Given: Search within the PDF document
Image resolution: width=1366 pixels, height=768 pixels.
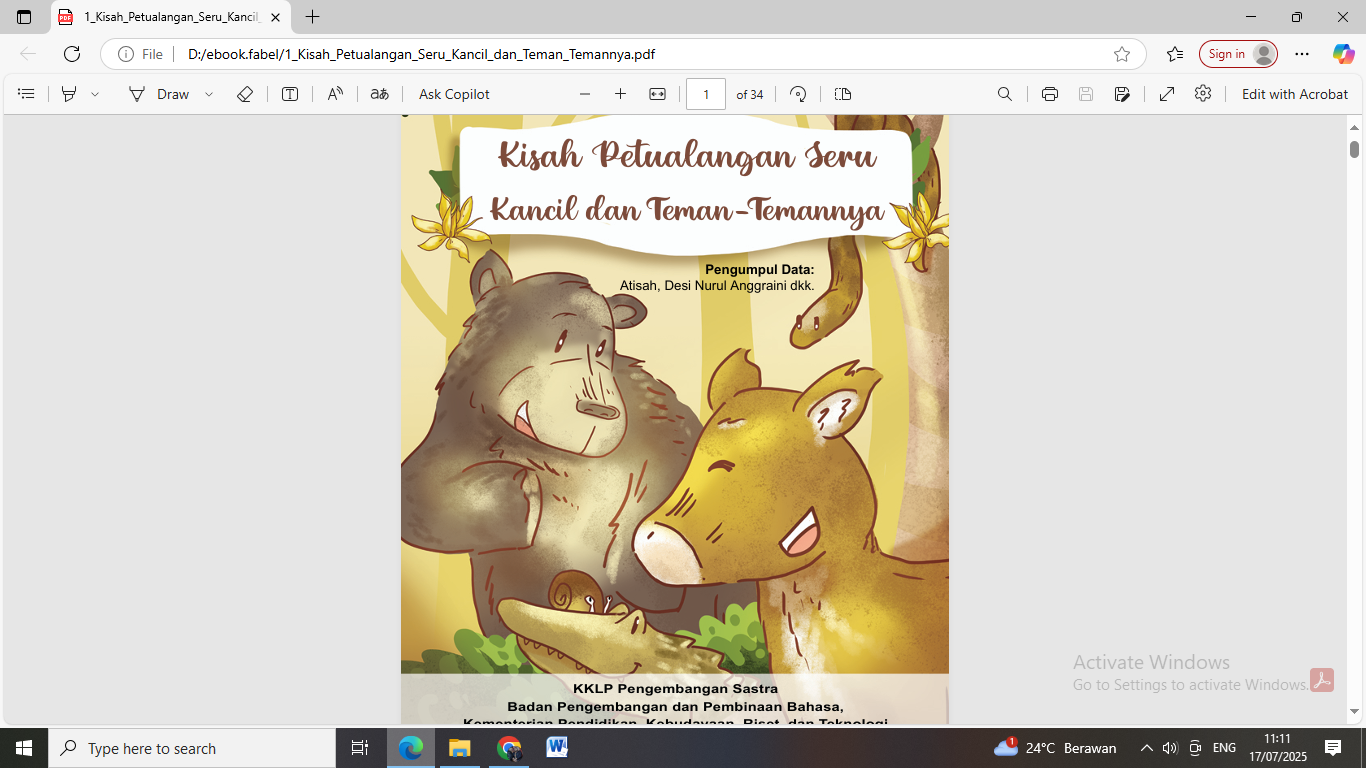Looking at the screenshot, I should (1004, 94).
